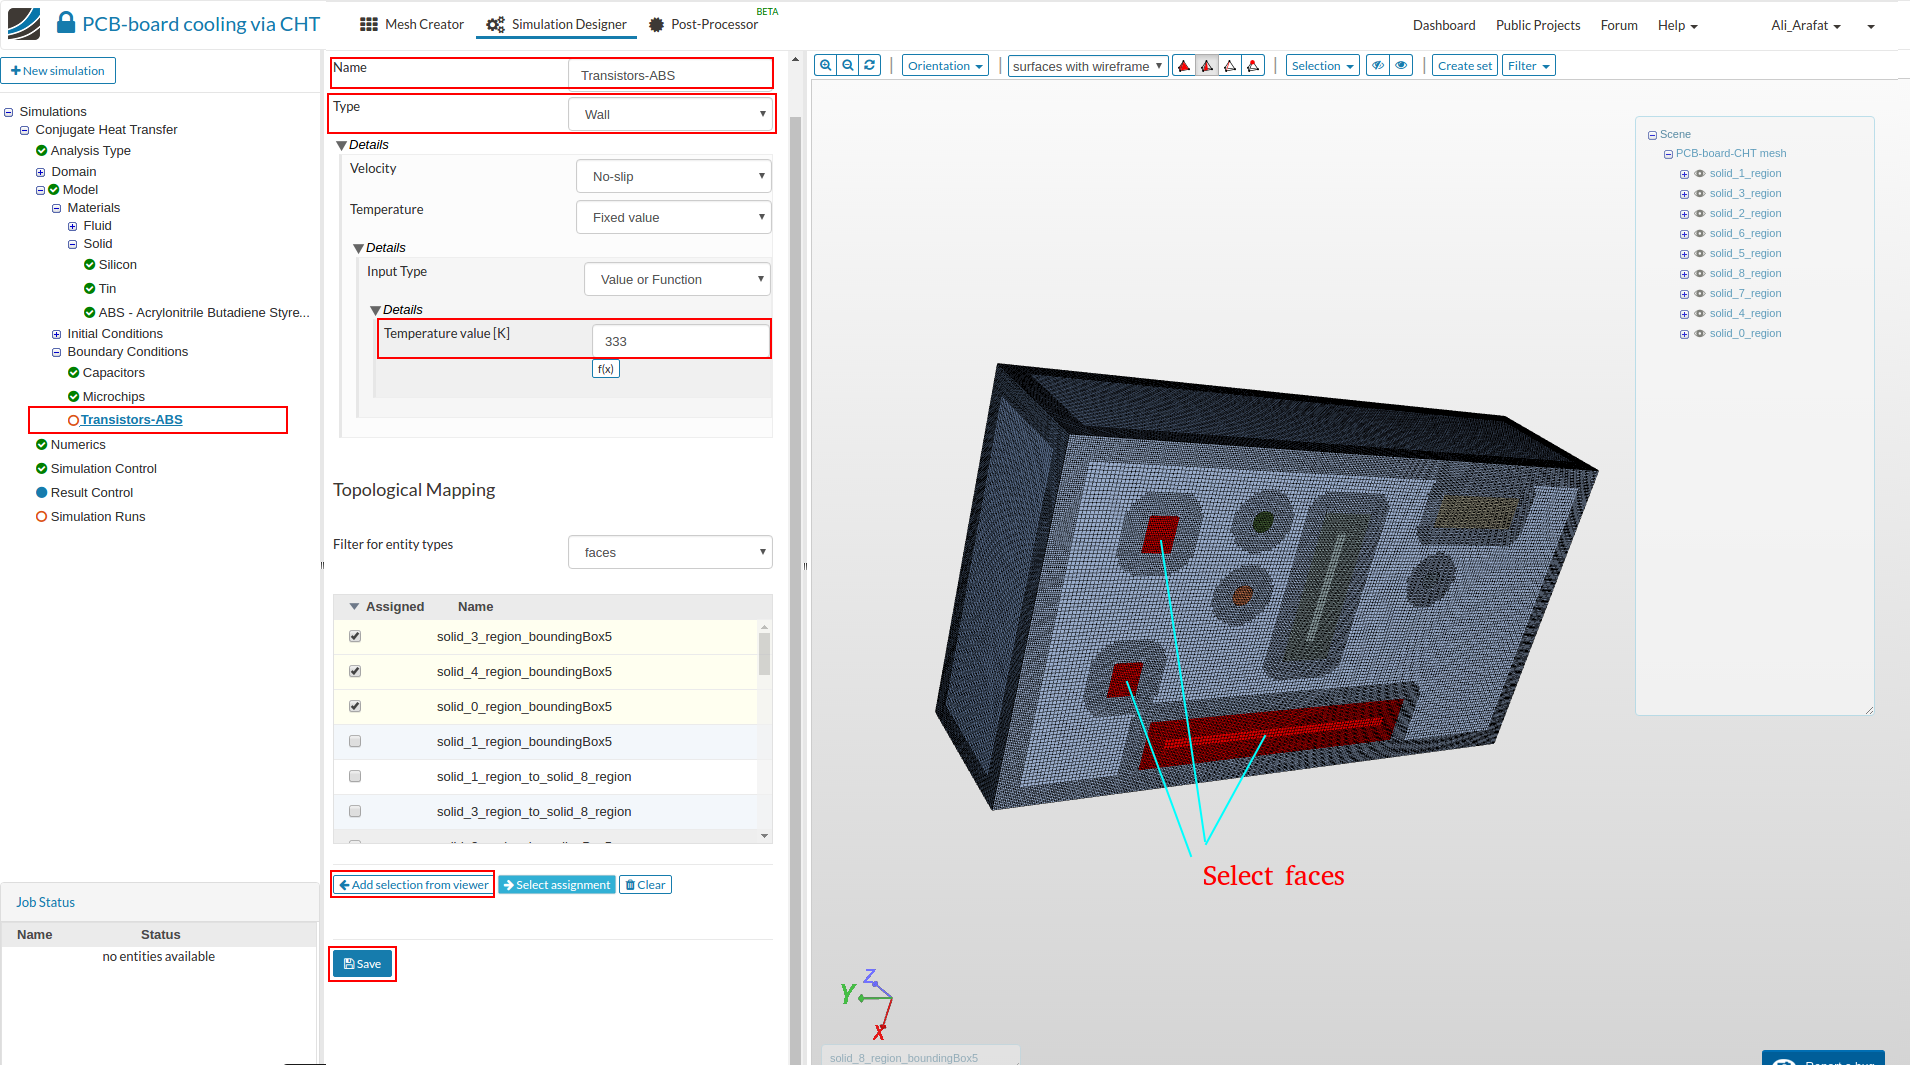1910x1065 pixels.
Task: Check solid_1_region_to_solid_8_region assignment
Action: point(355,777)
